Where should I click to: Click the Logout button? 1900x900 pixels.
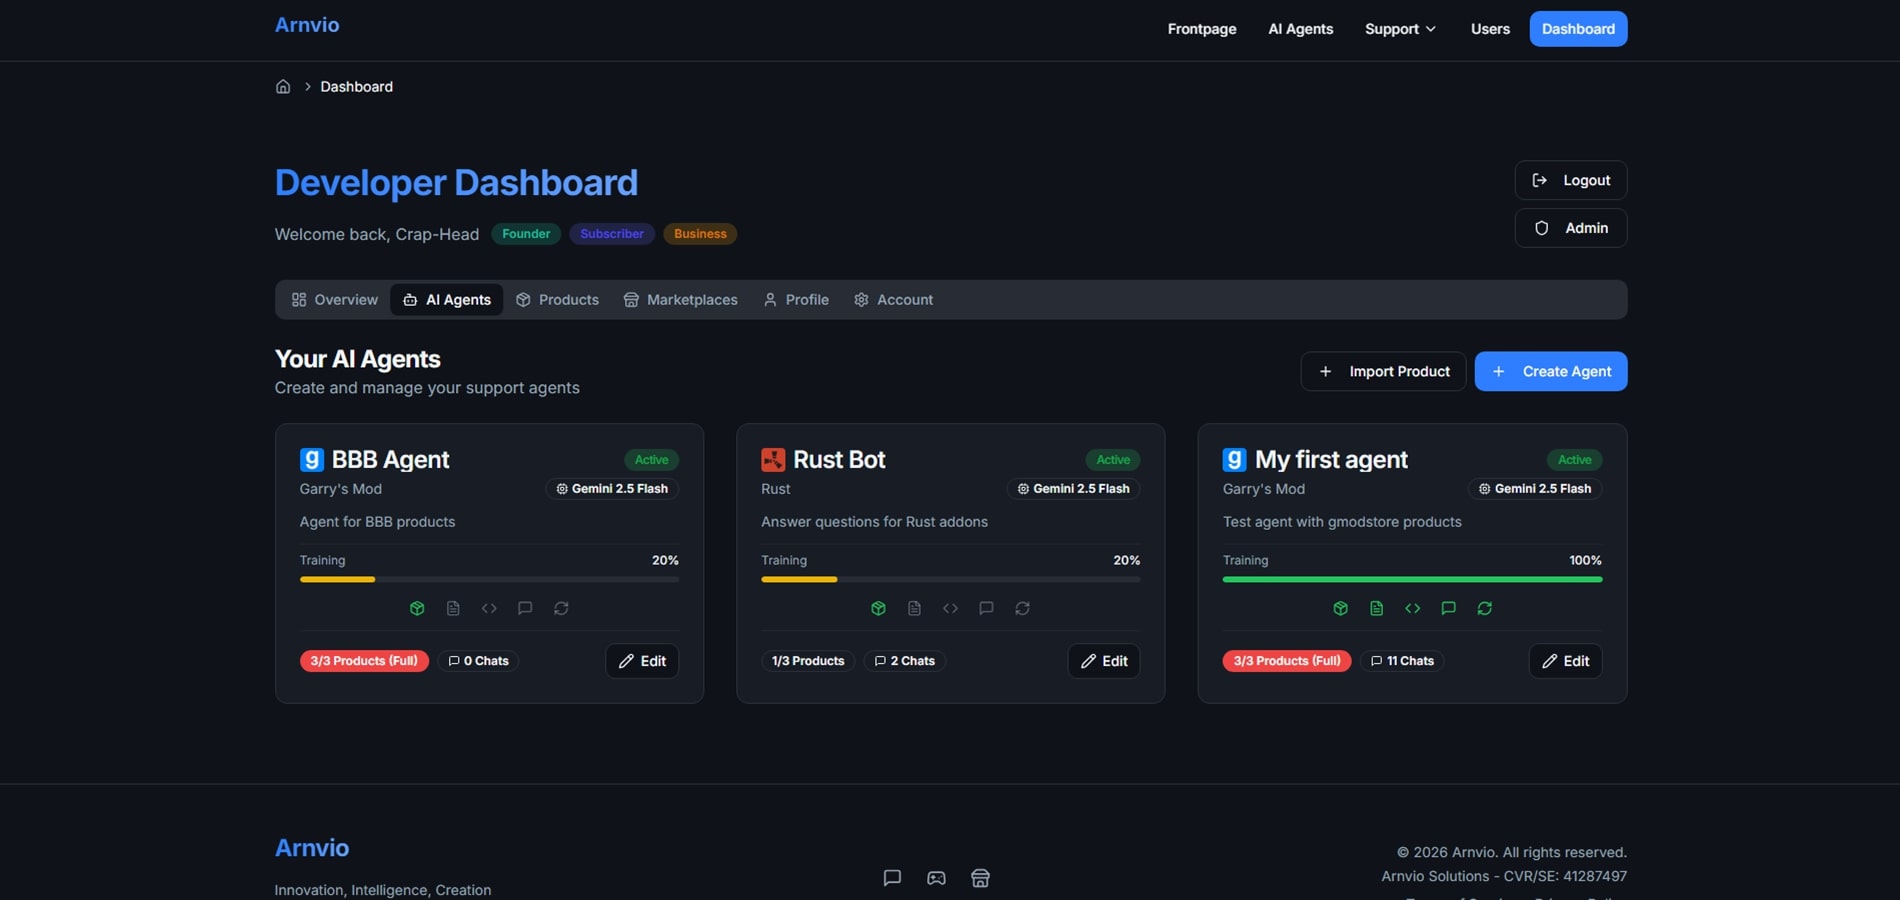pos(1571,180)
